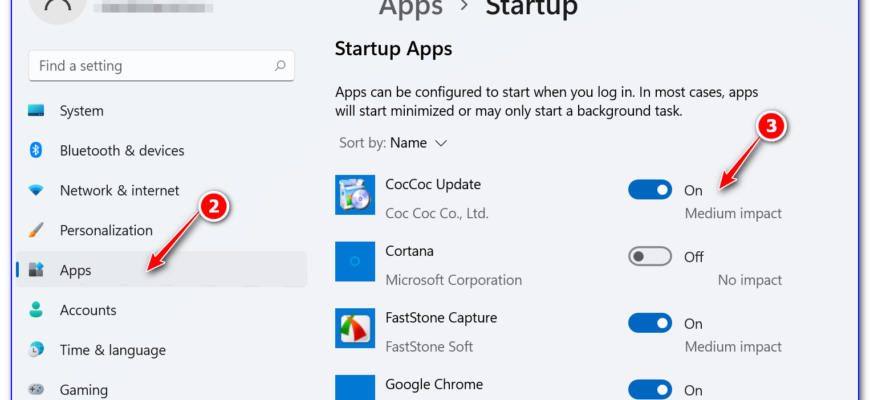Toggle Google Chrome startup switch
Viewport: 870px width, 400px height.
pos(650,389)
